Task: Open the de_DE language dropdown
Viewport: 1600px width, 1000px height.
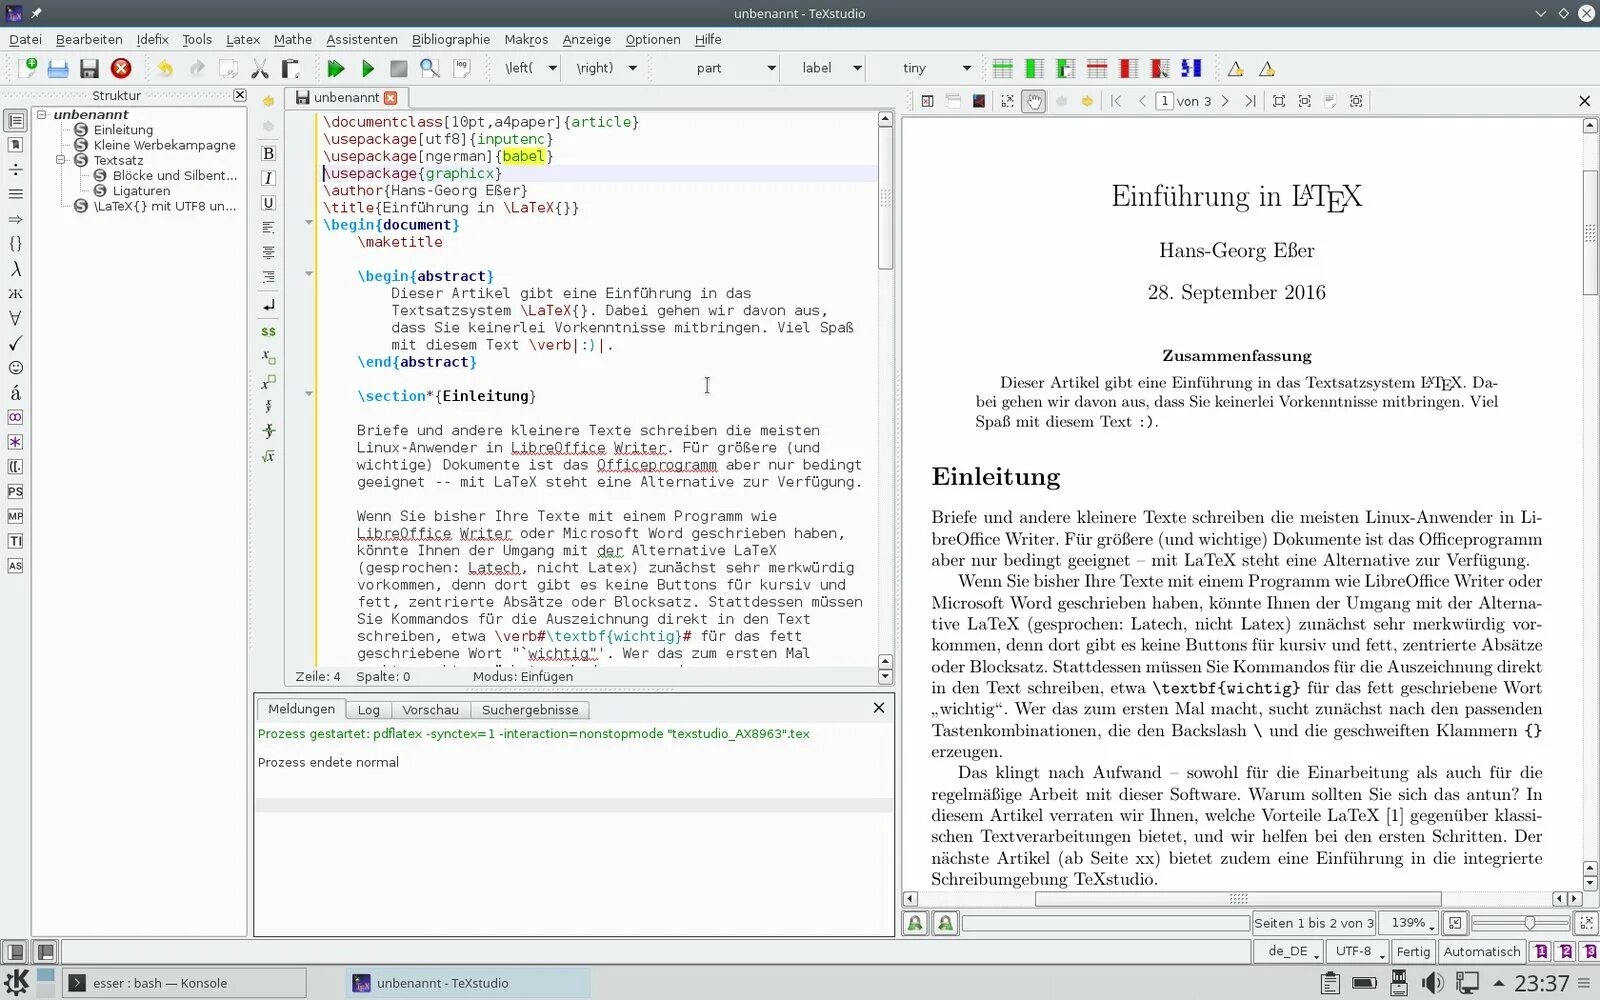Action: [1290, 951]
